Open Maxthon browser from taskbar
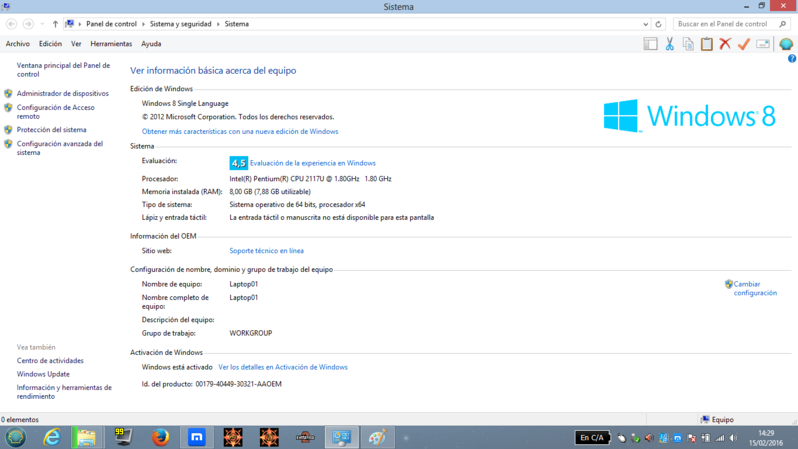798x449 pixels. pos(196,437)
